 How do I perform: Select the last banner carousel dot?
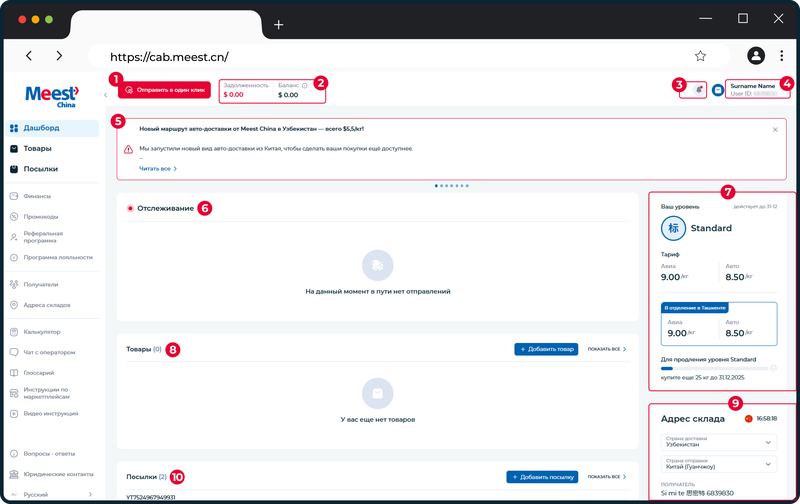[x=467, y=186]
